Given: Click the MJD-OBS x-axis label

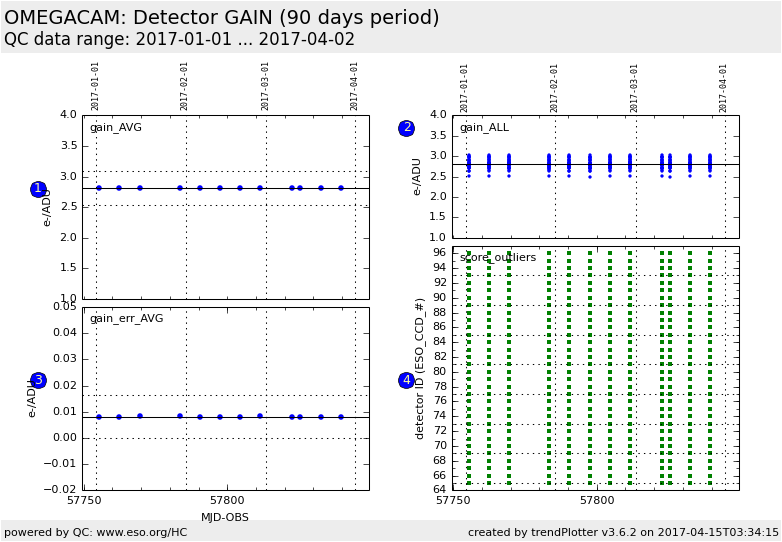Looking at the screenshot, I should (x=225, y=517).
